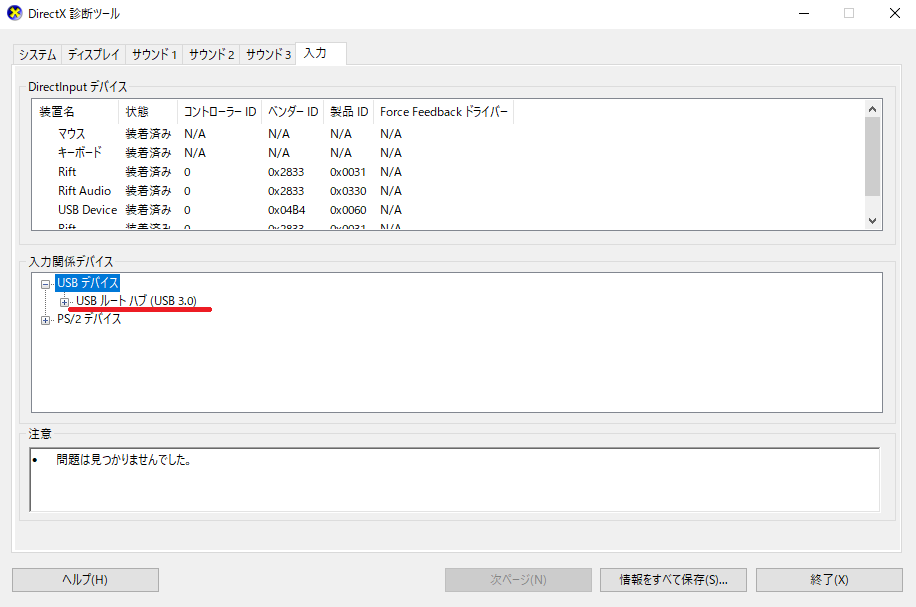Switch to the システム tab

(37, 54)
